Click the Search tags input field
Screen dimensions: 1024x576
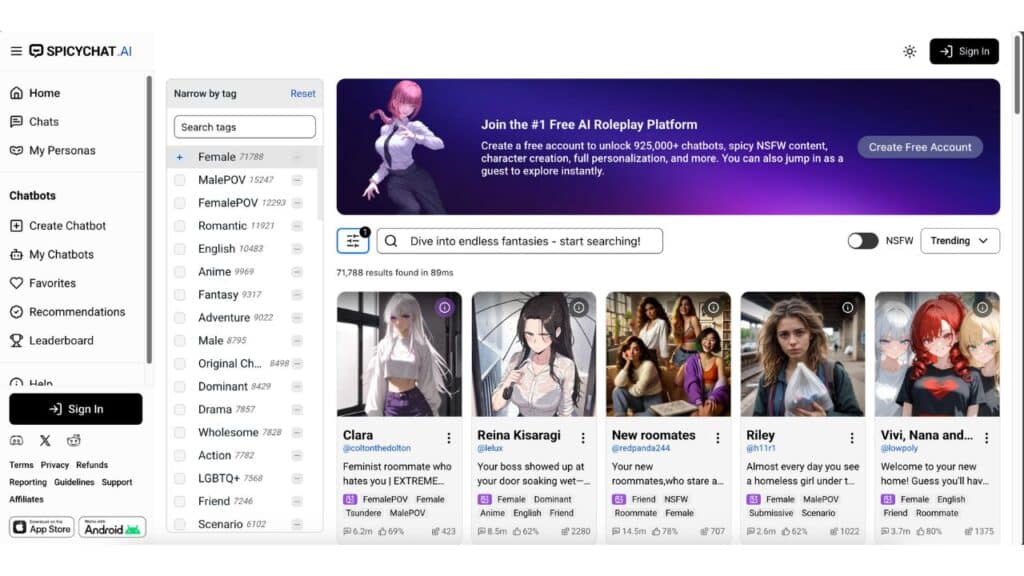click(x=244, y=127)
